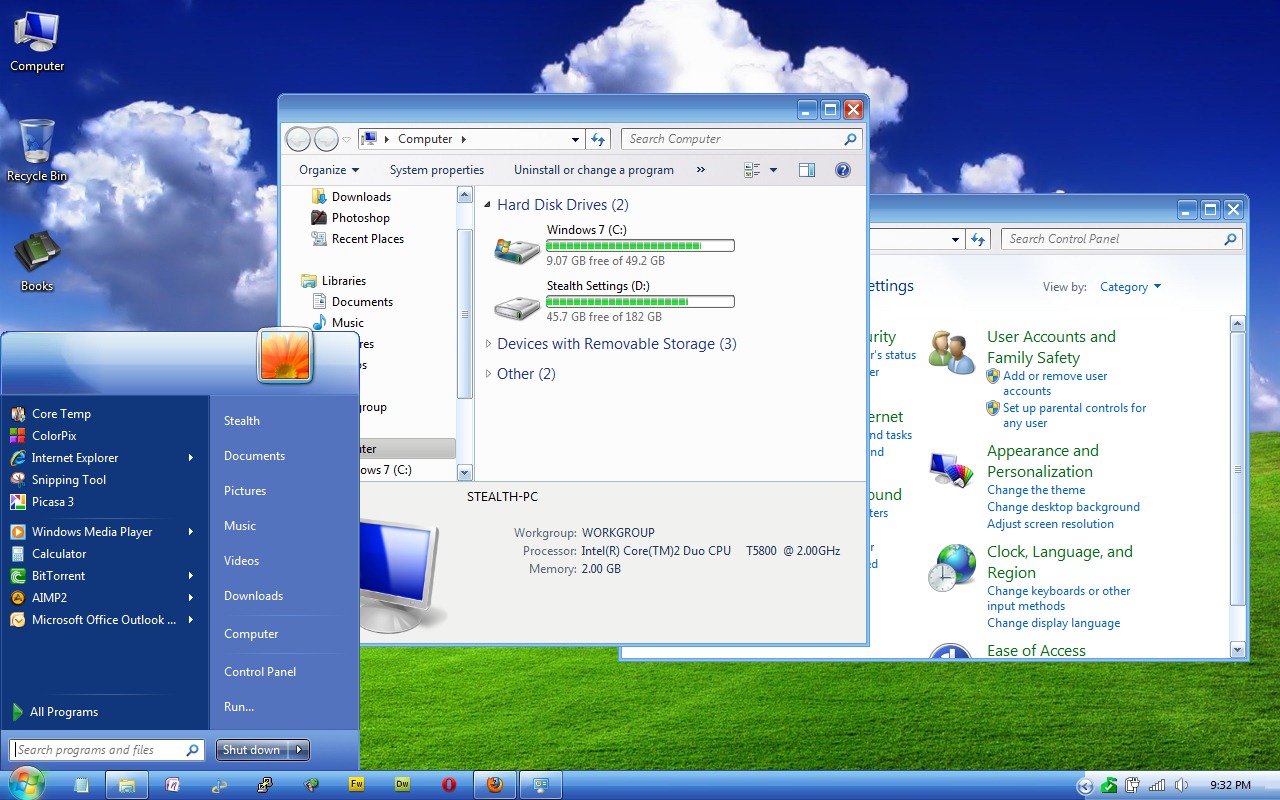Click the Change your view icon

point(753,170)
